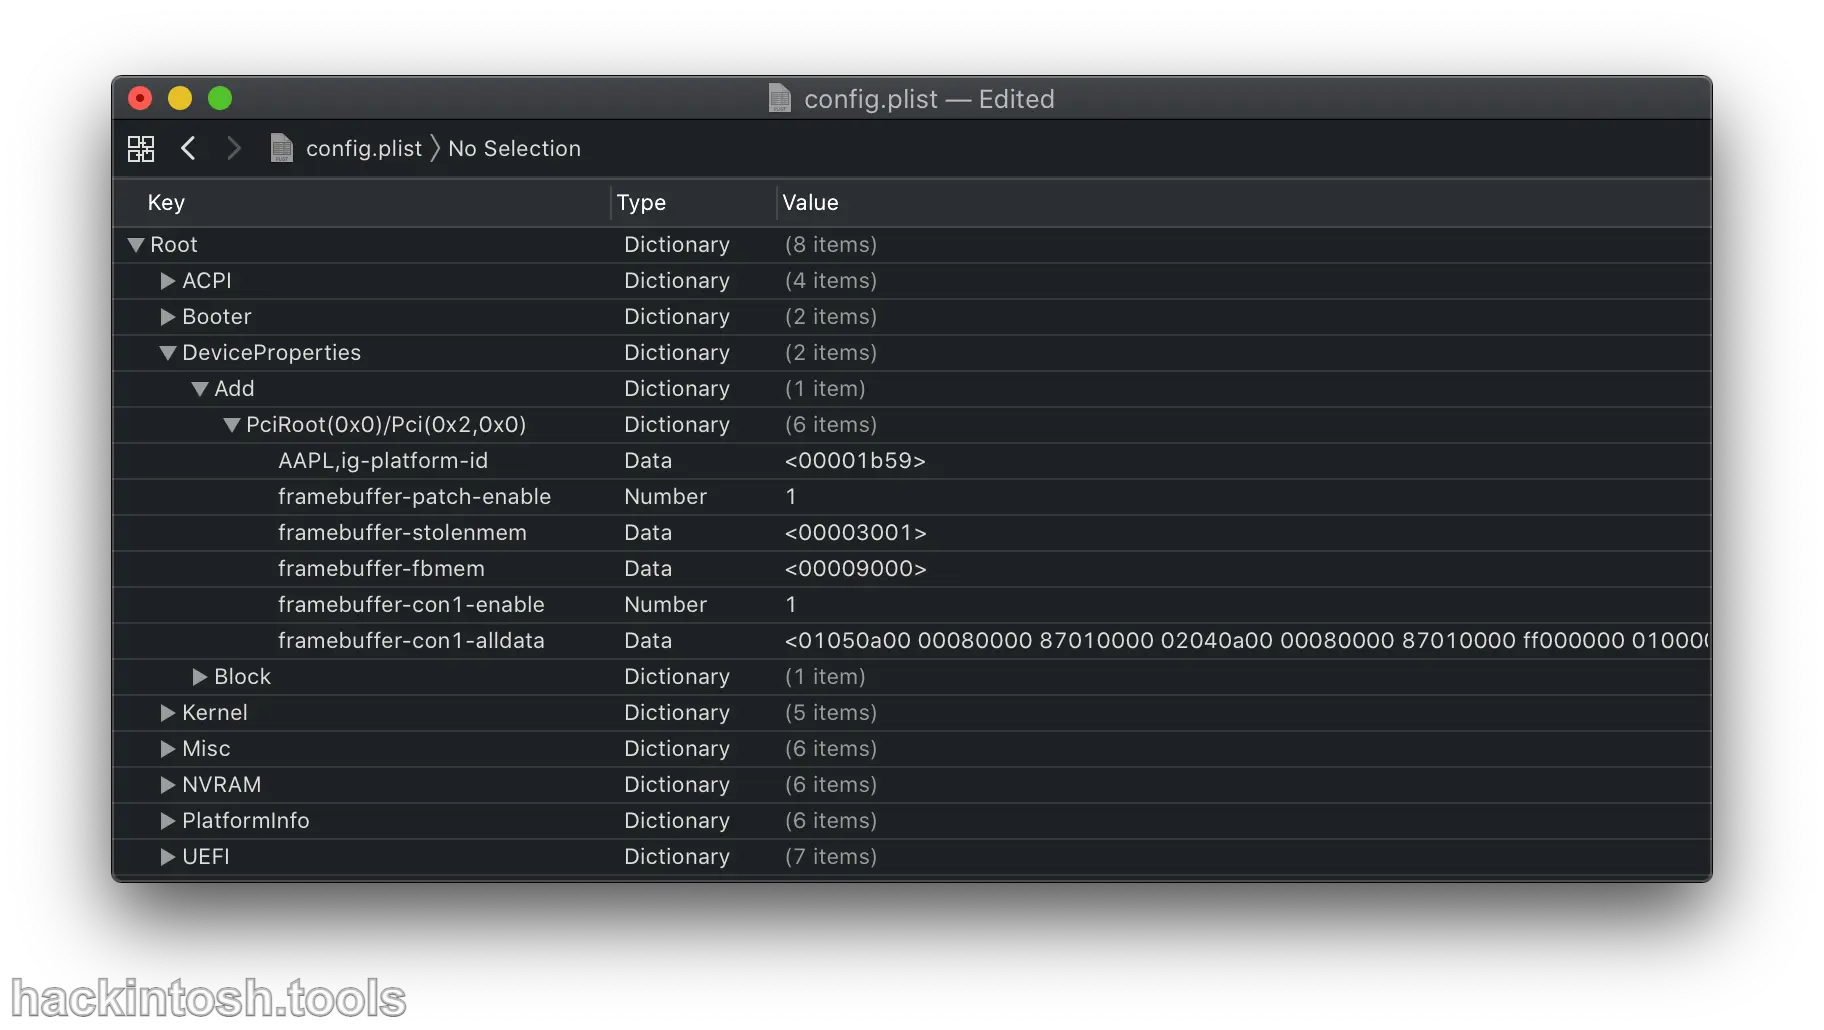Viewport: 1824px width, 1030px height.
Task: Select the framebuffer-con1-alldata key
Action: click(x=411, y=641)
